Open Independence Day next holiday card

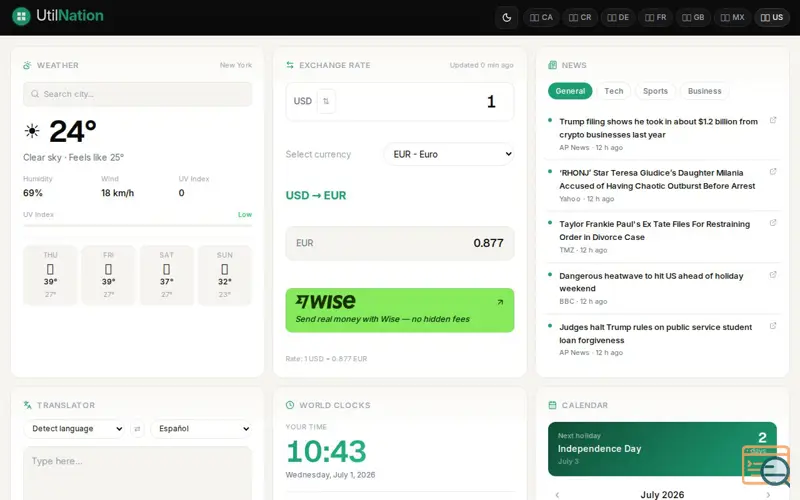662,449
